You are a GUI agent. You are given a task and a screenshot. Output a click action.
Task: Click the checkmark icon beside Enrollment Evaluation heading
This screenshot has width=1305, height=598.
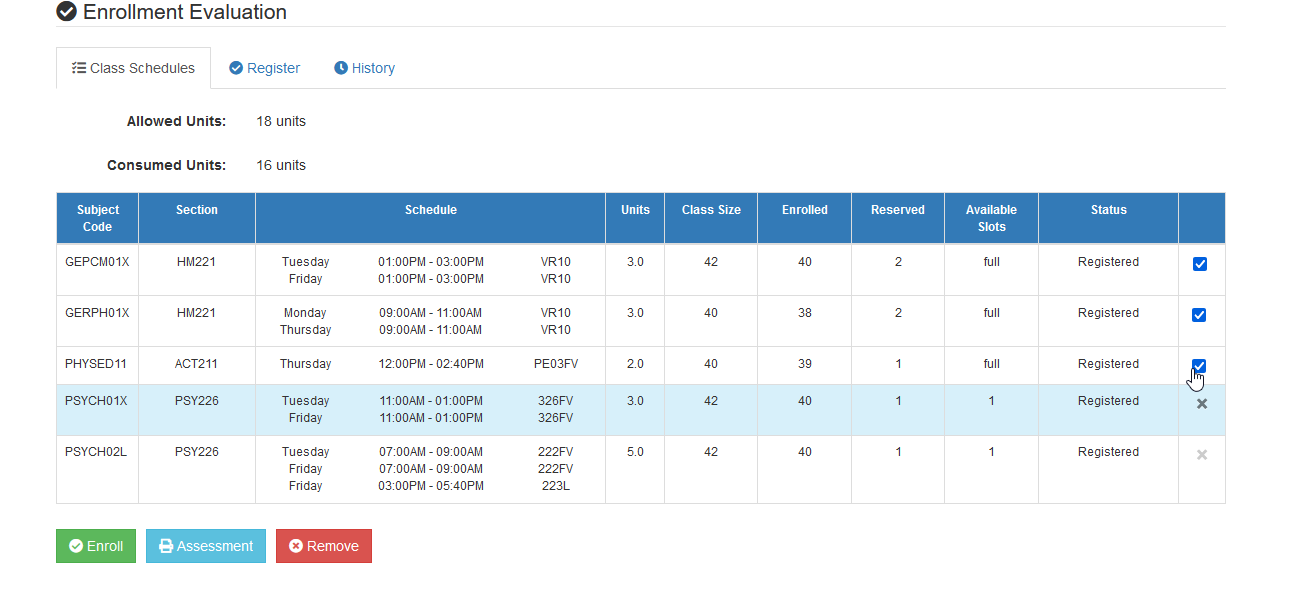click(66, 12)
